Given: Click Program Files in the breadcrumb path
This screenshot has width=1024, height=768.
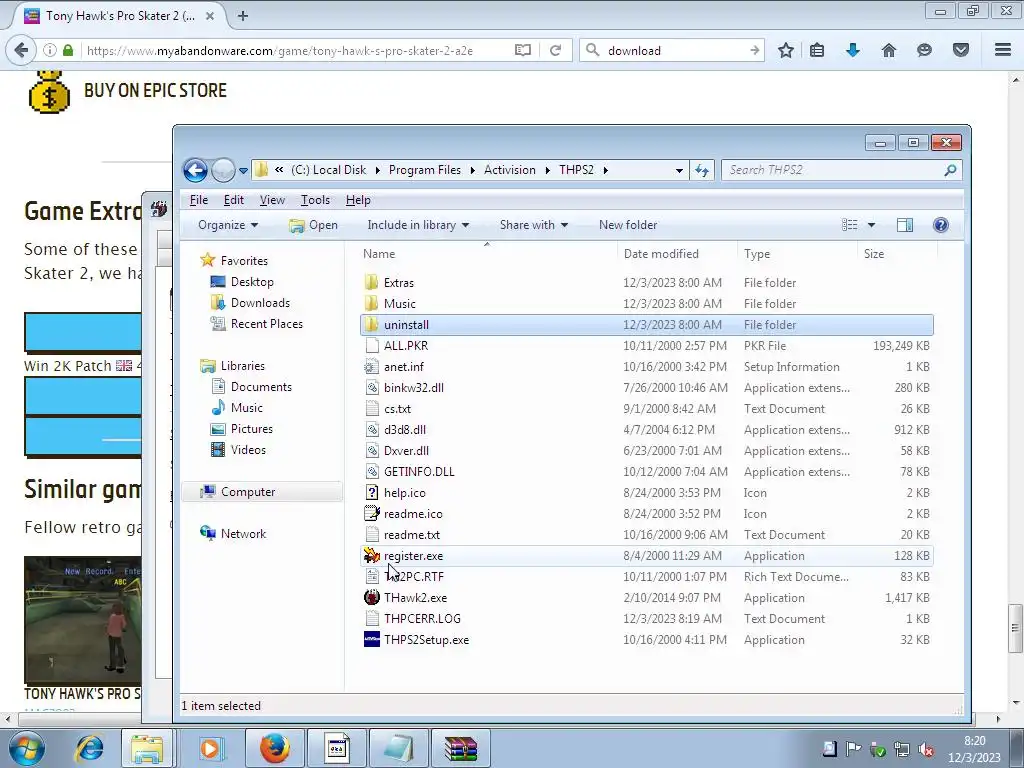Looking at the screenshot, I should point(424,170).
